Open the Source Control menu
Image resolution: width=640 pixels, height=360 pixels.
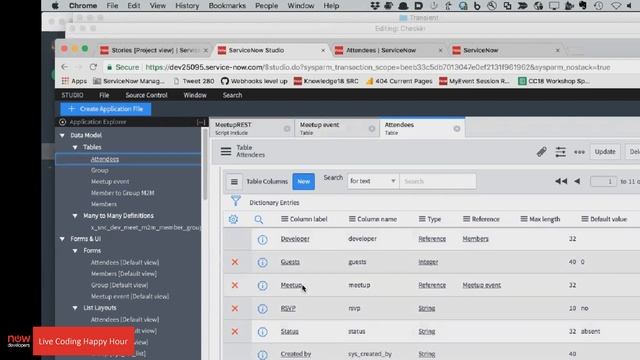coord(147,95)
